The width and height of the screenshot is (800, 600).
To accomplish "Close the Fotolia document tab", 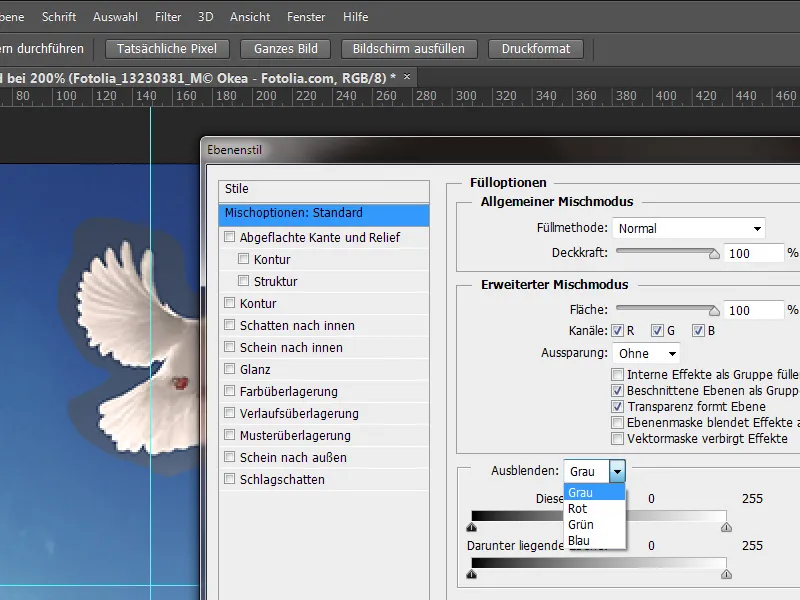I will click(407, 77).
